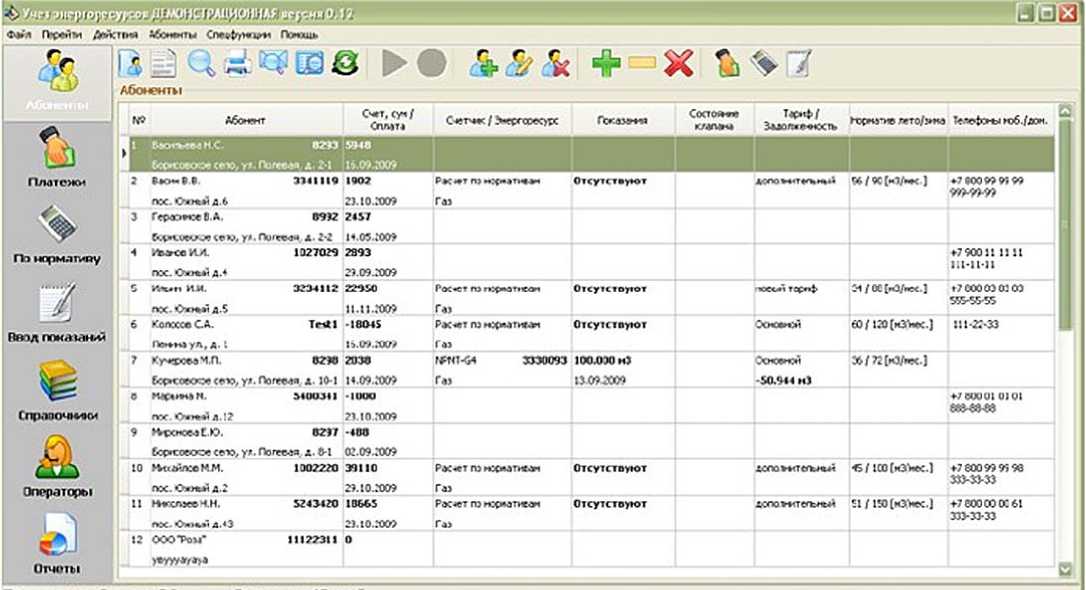Click the large green plus icon

tap(606, 63)
